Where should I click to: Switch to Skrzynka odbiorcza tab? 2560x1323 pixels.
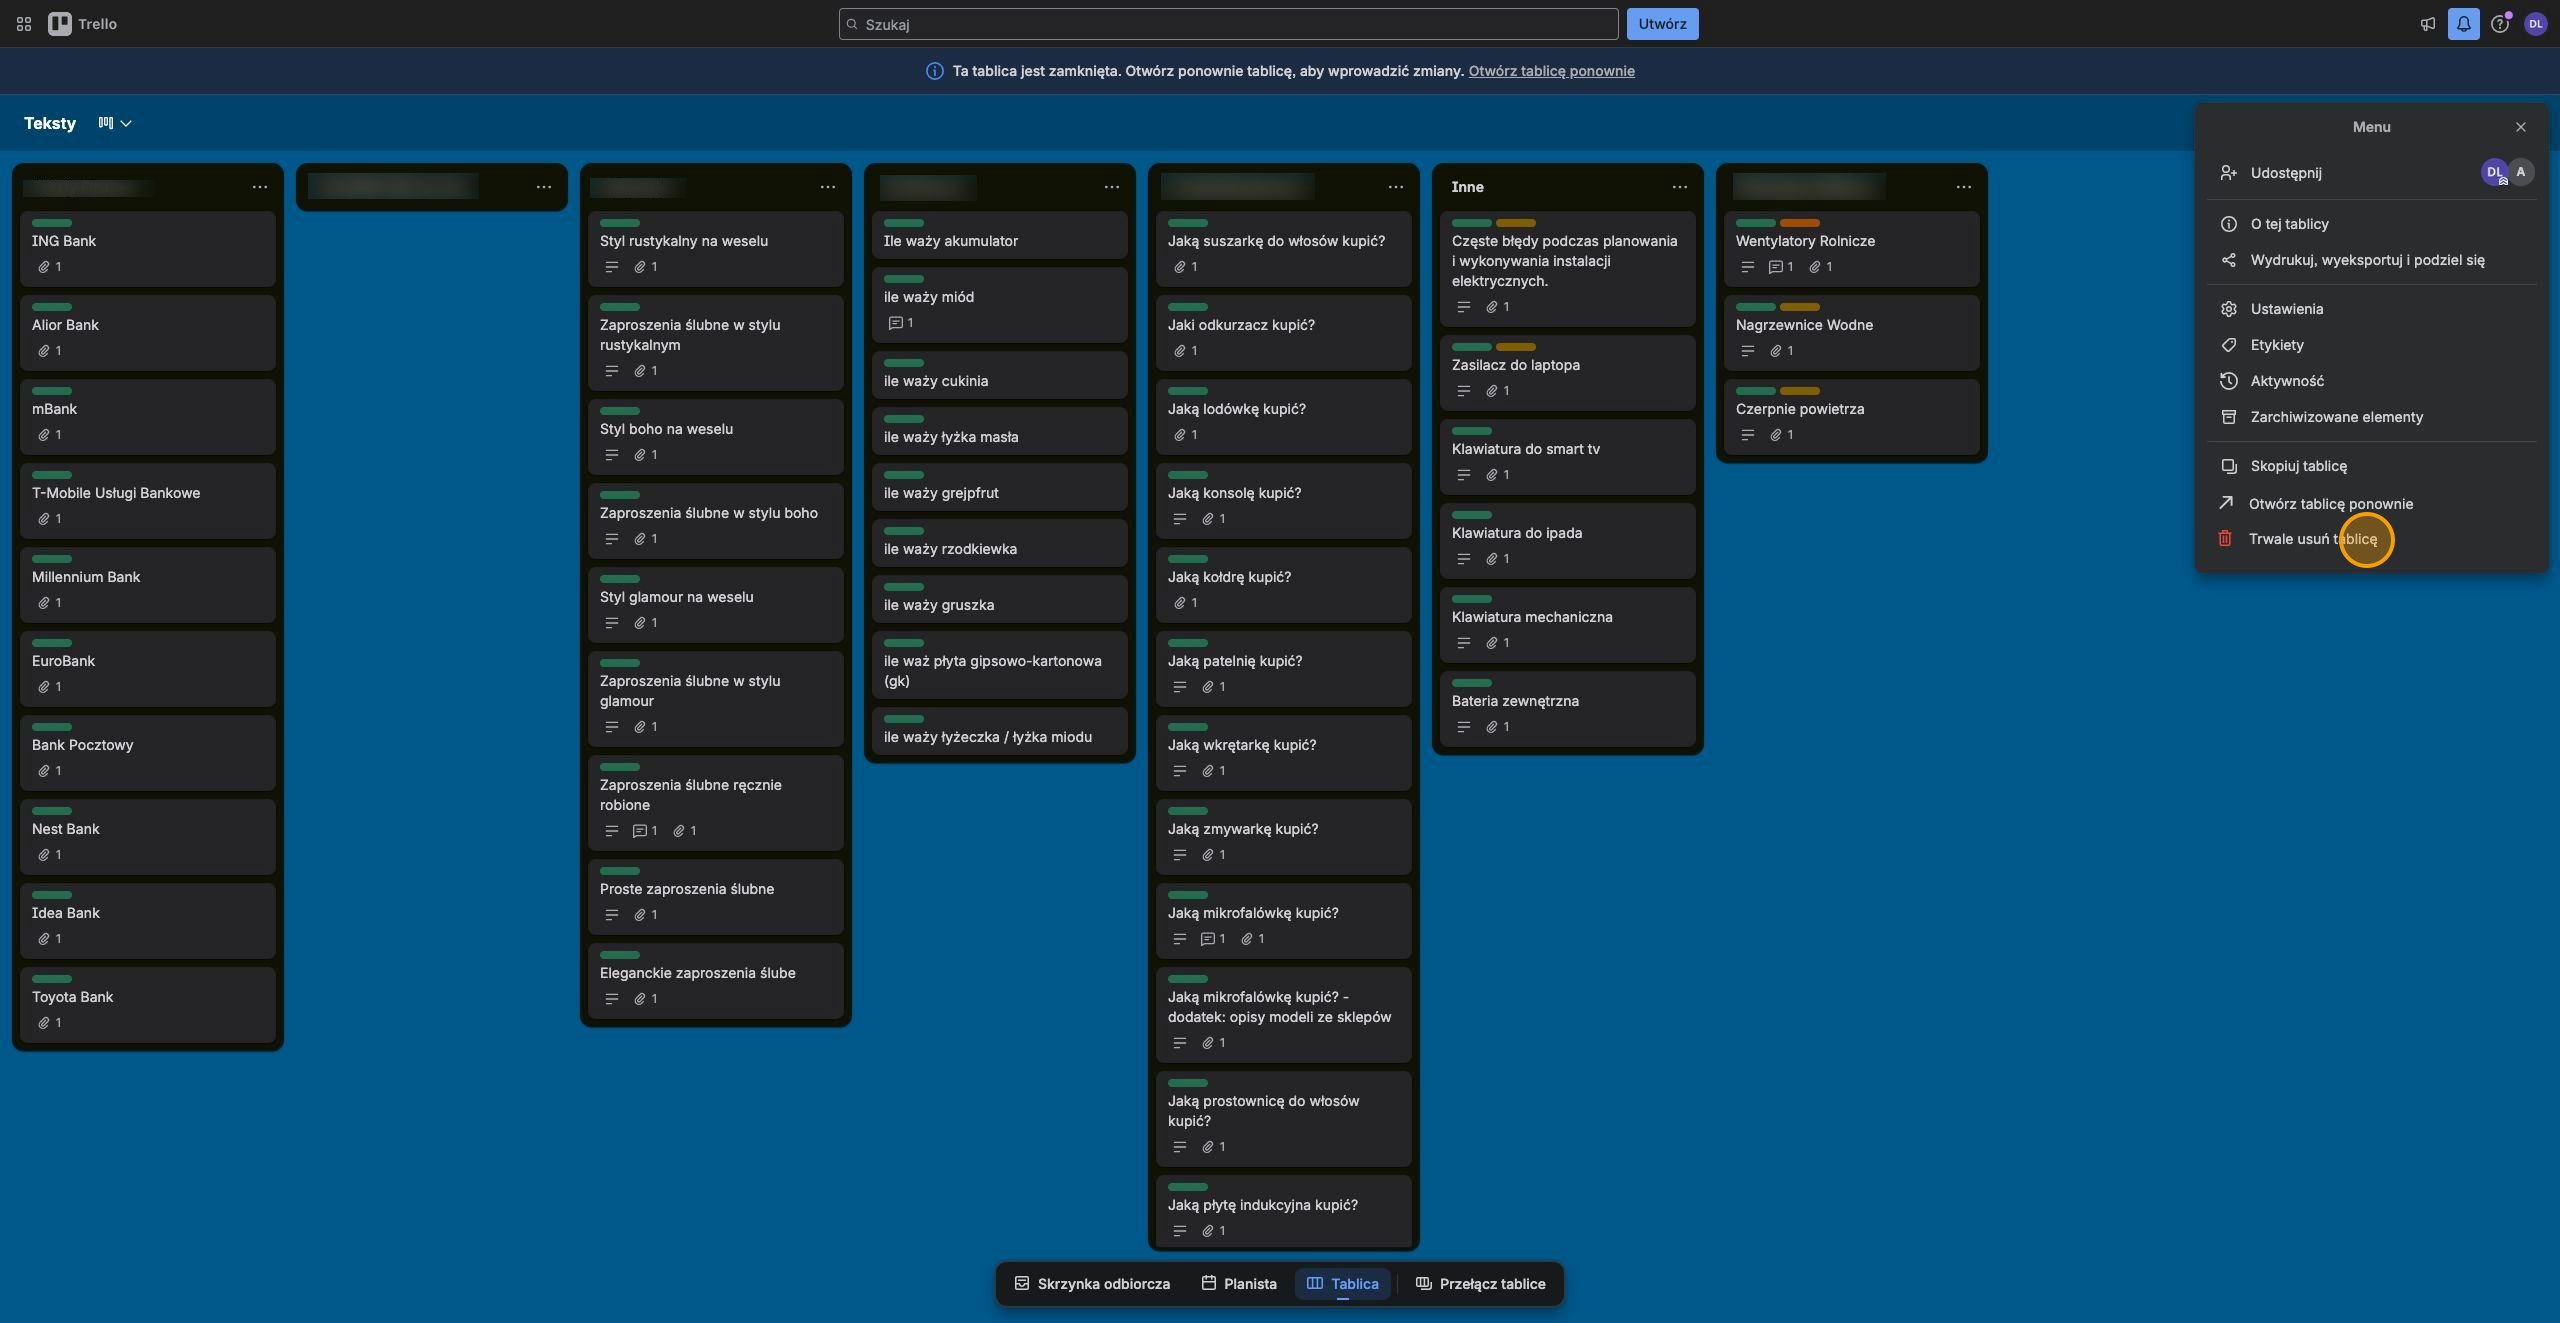tap(1092, 1284)
